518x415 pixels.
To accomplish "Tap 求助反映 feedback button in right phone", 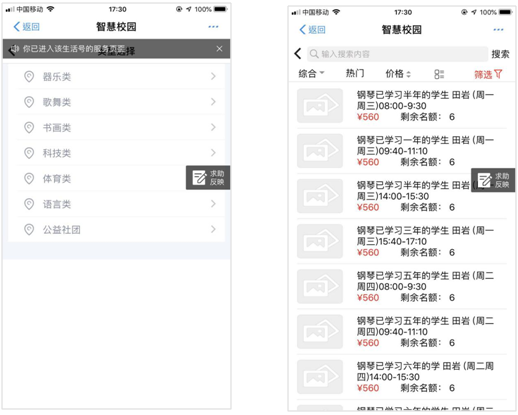I will [493, 180].
